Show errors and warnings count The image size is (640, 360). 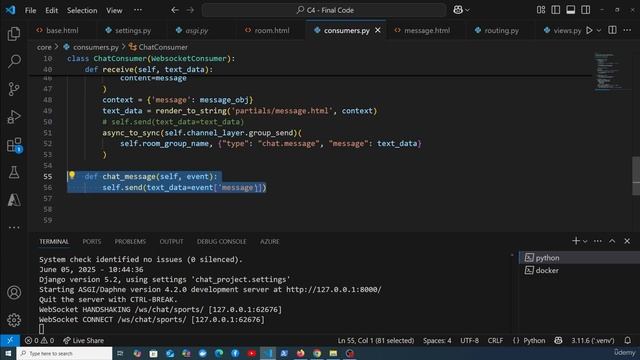pos(39,340)
